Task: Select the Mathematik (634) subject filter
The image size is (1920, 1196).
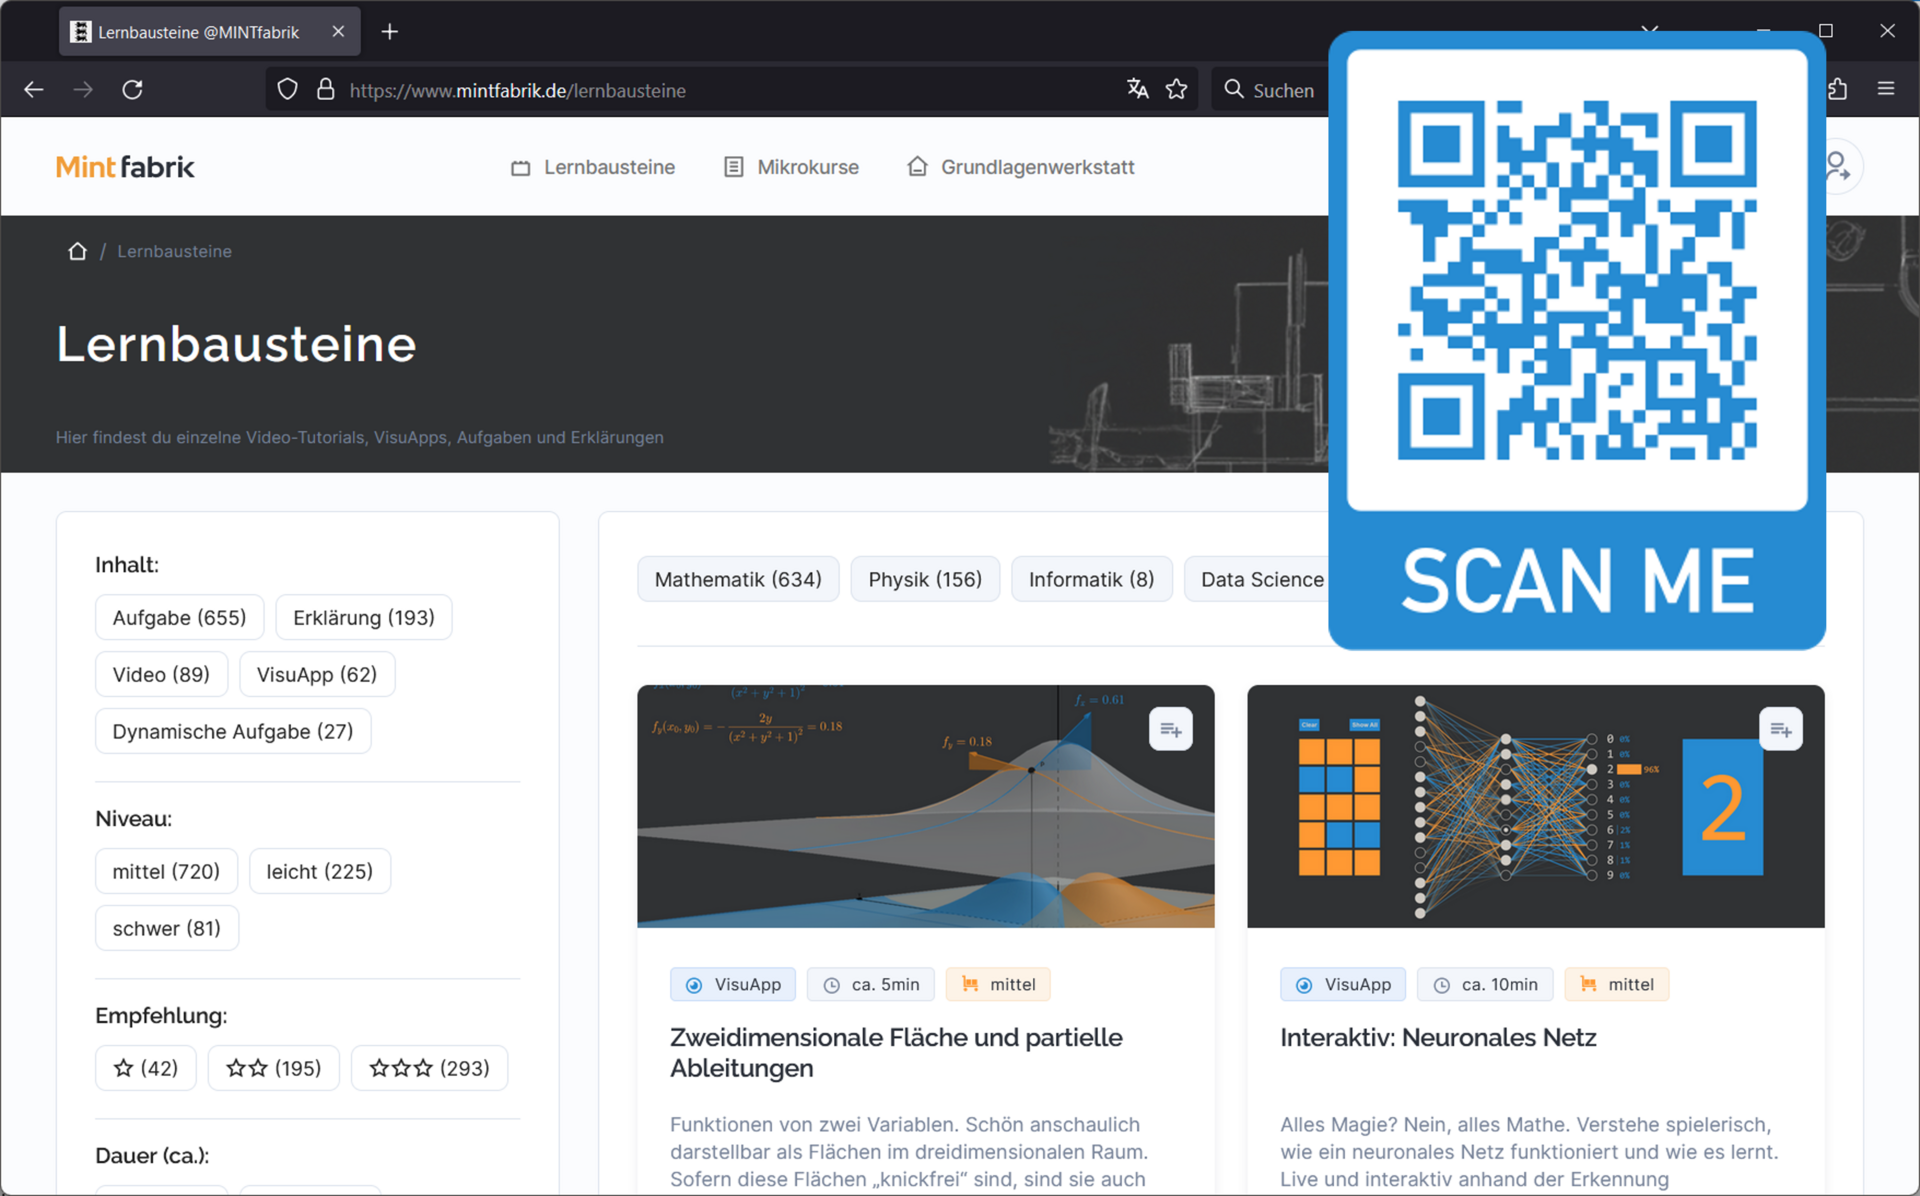Action: [x=738, y=580]
